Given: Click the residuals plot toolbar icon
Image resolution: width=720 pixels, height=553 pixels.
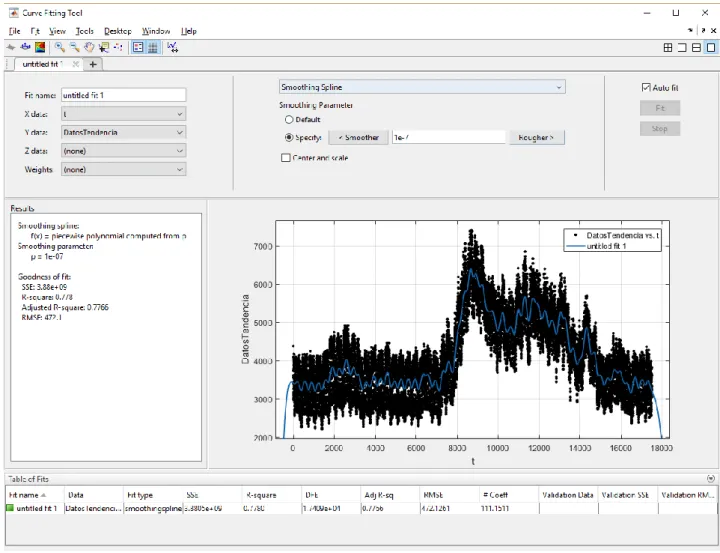Looking at the screenshot, I should pyautogui.click(x=26, y=47).
